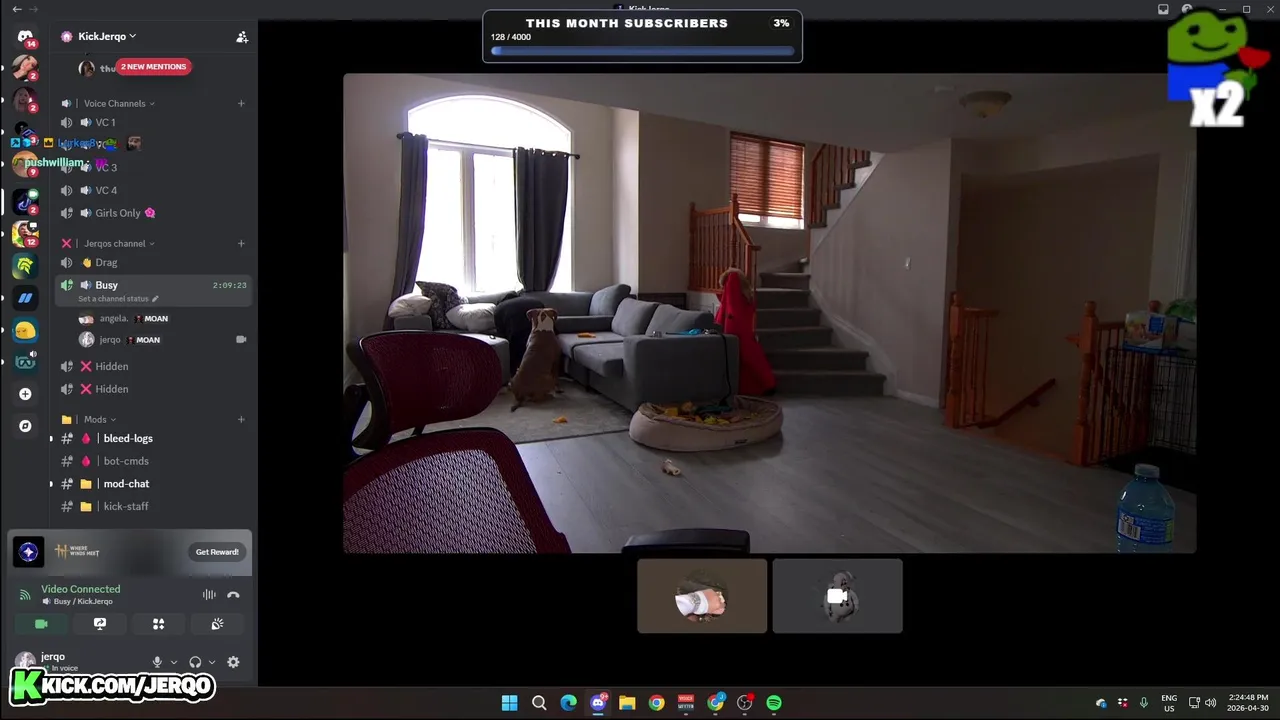The image size is (1280, 720).
Task: Open Windows Start menu
Action: click(x=509, y=703)
